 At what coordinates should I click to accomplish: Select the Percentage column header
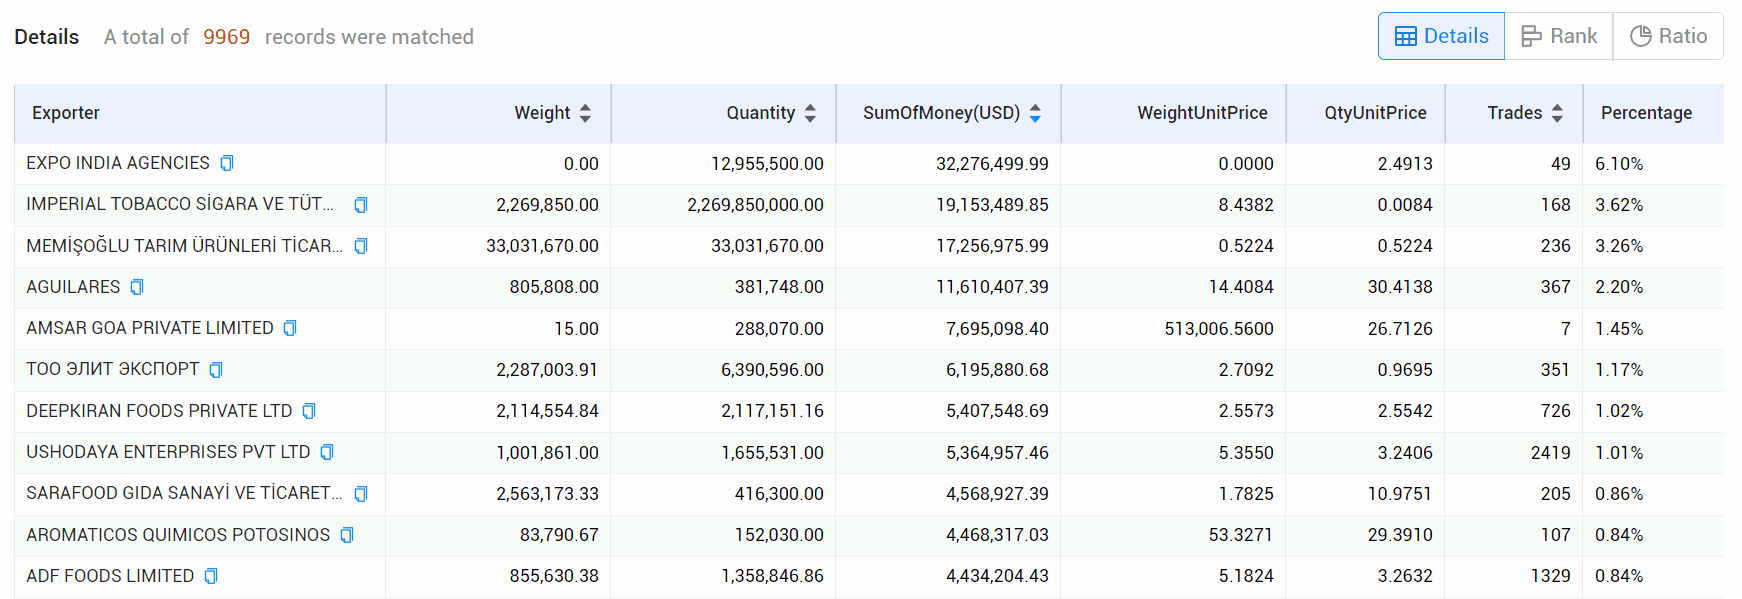(x=1646, y=113)
